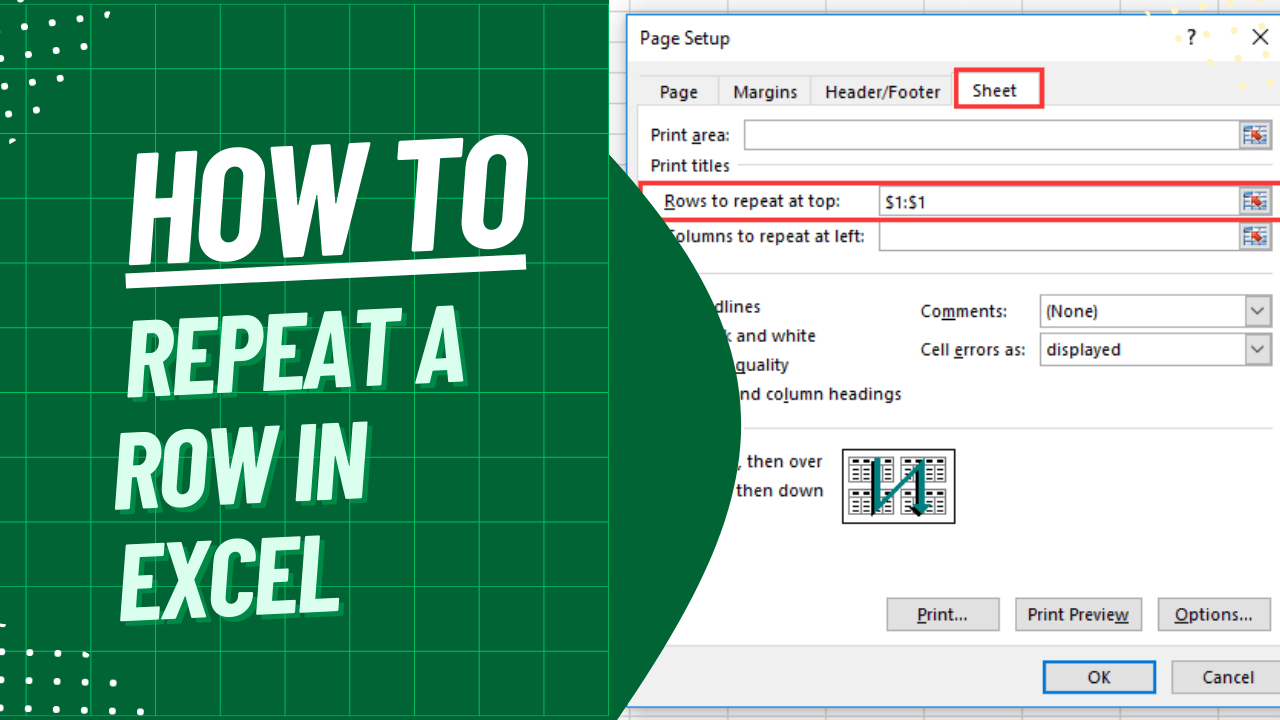The height and width of the screenshot is (720, 1280).
Task: Confirm with the OK button
Action: 1099,677
